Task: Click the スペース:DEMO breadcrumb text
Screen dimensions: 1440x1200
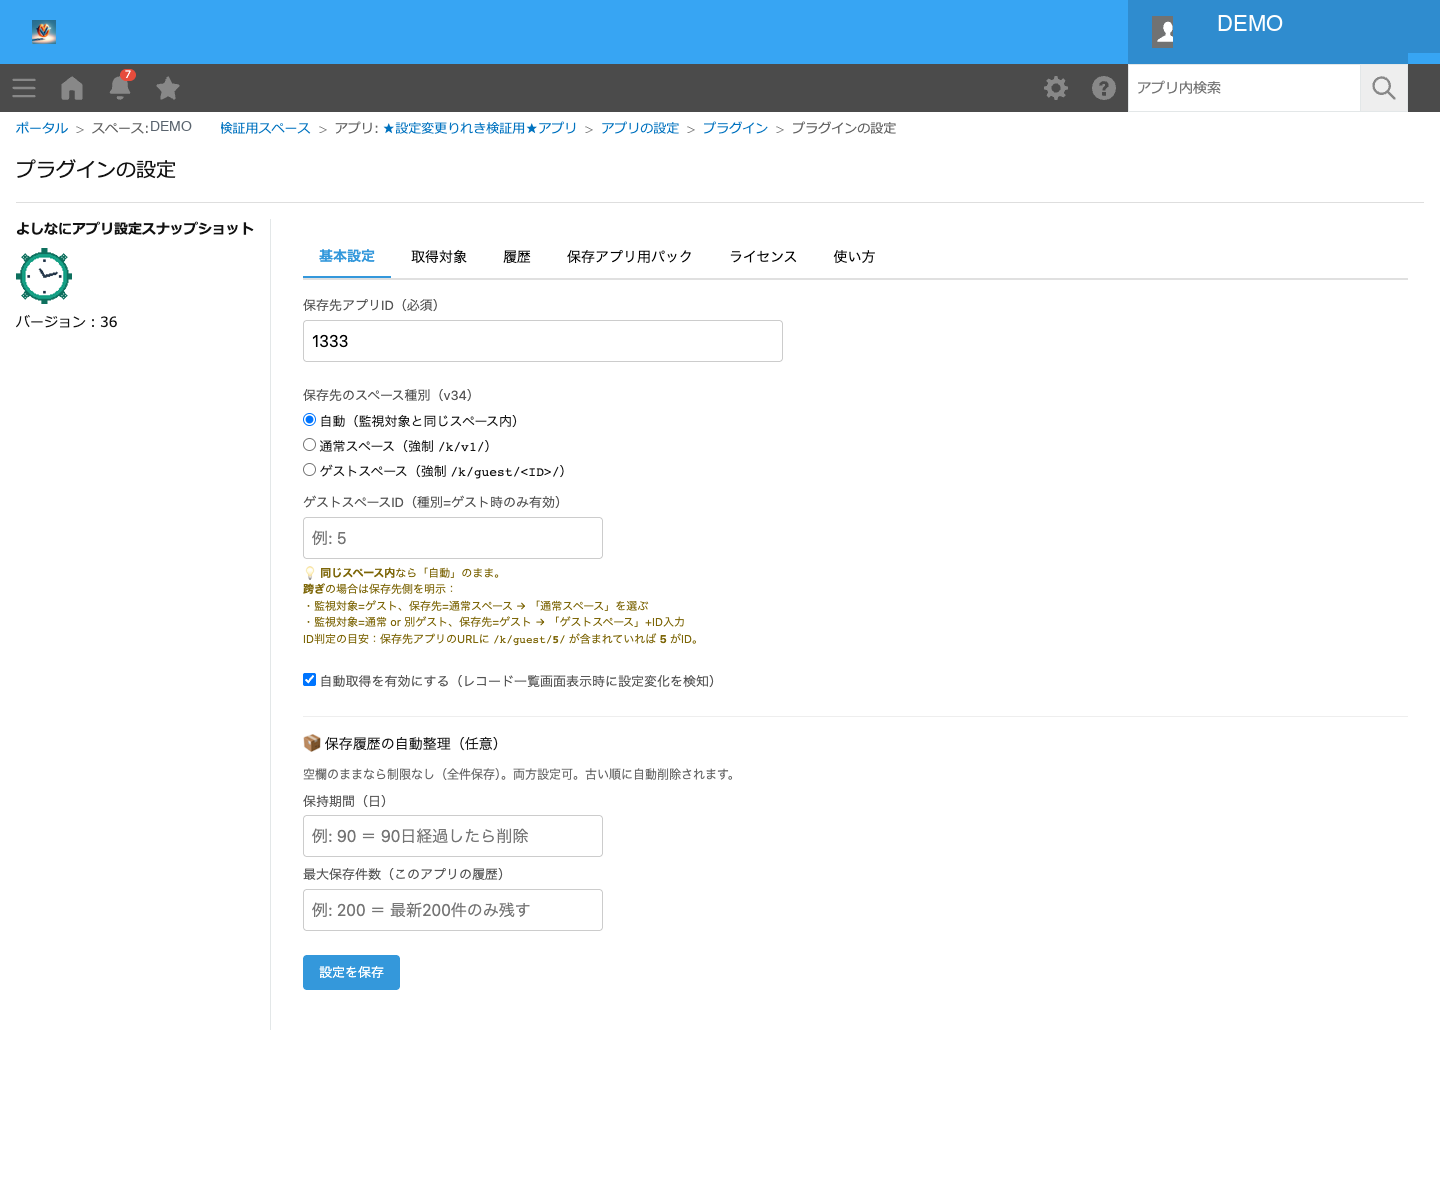Action: point(142,127)
